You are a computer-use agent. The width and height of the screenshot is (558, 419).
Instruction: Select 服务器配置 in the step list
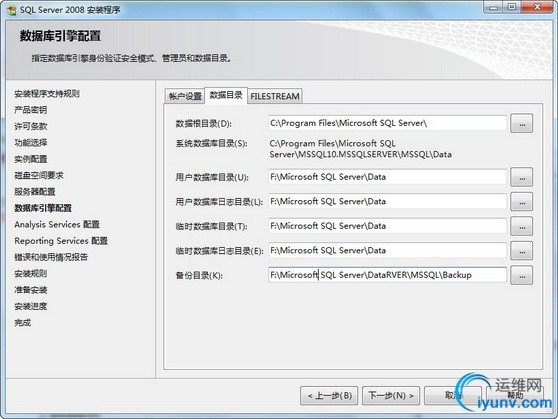35,192
